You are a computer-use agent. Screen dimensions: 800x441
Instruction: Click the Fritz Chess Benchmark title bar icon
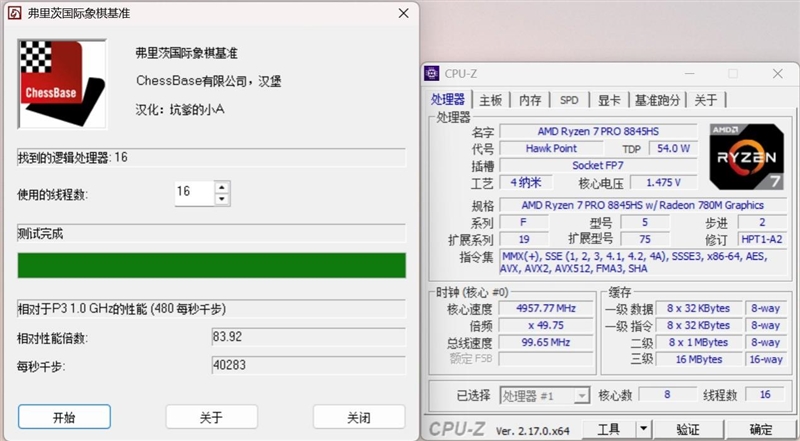click(15, 13)
